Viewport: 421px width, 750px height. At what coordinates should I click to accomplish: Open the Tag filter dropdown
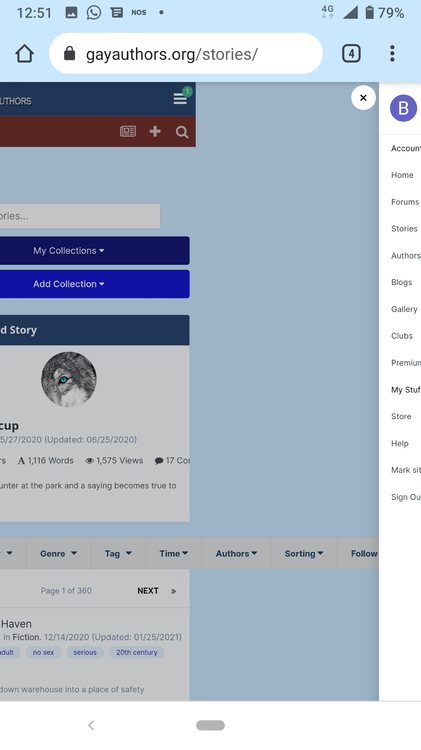point(118,553)
